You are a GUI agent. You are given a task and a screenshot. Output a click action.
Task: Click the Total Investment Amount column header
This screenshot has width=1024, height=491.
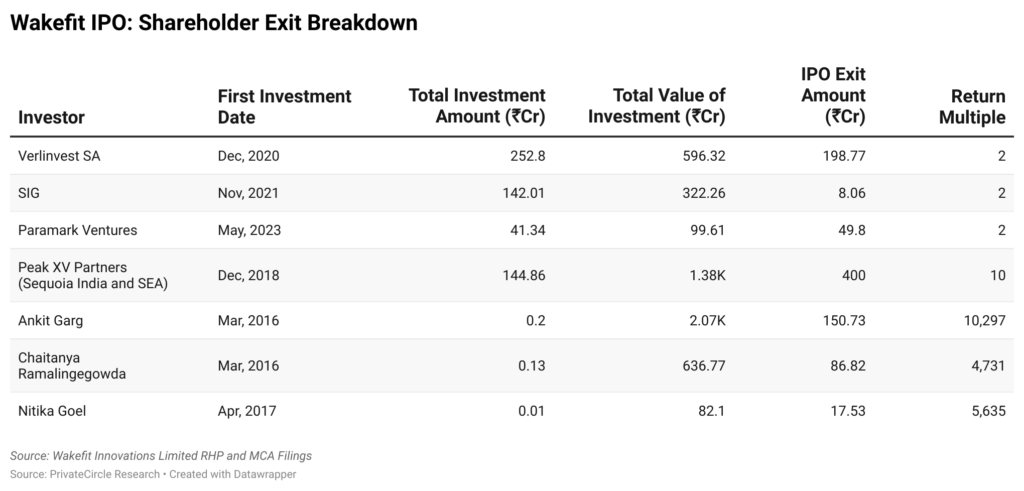click(x=477, y=106)
